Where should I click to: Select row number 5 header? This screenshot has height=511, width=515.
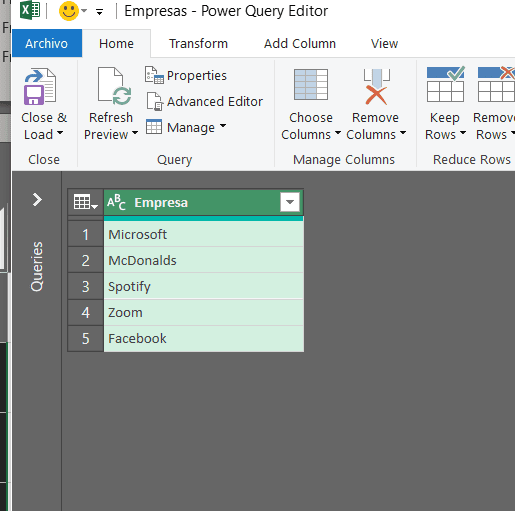pos(86,338)
